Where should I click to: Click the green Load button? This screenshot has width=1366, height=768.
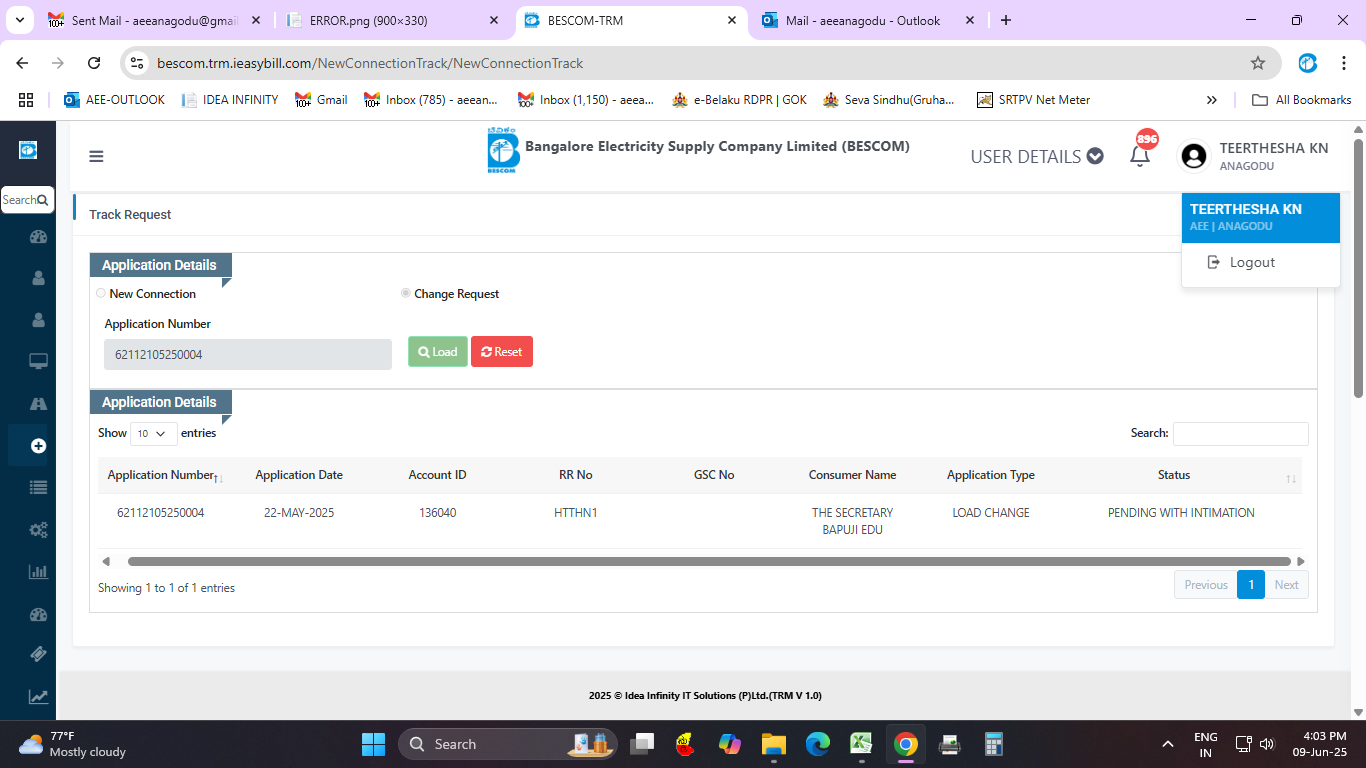pos(438,352)
